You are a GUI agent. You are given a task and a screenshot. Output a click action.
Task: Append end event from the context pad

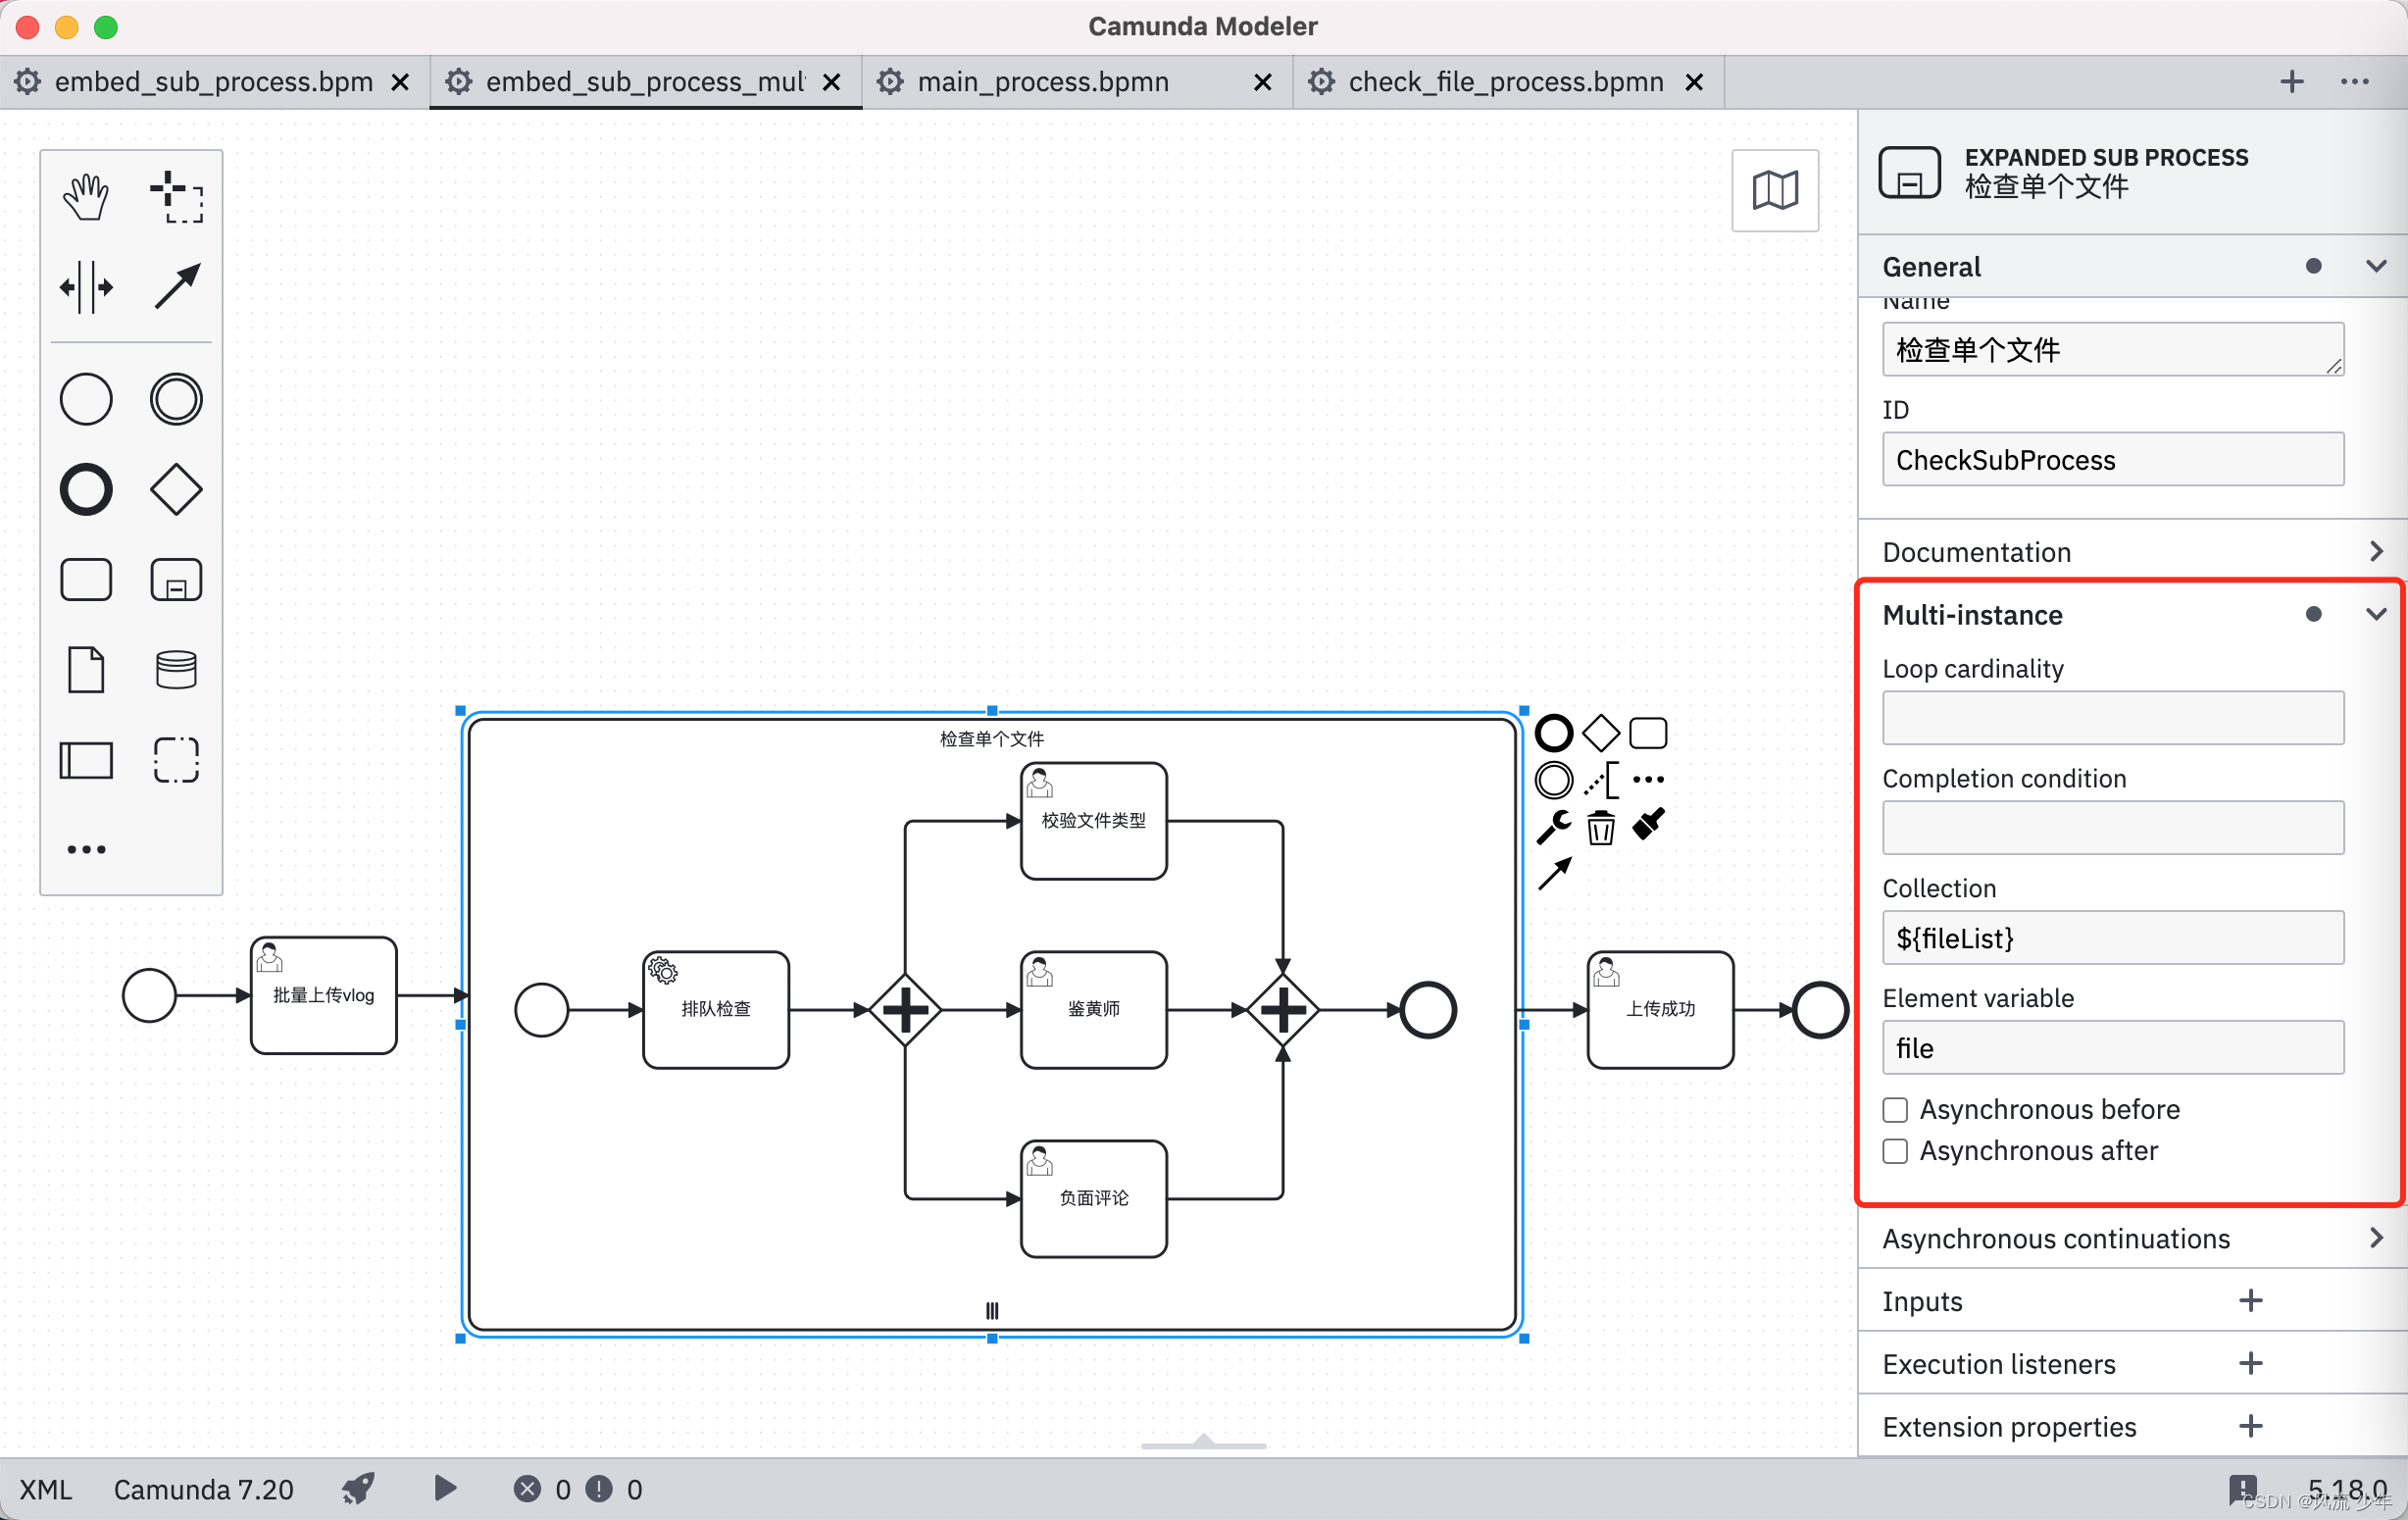click(x=1553, y=733)
